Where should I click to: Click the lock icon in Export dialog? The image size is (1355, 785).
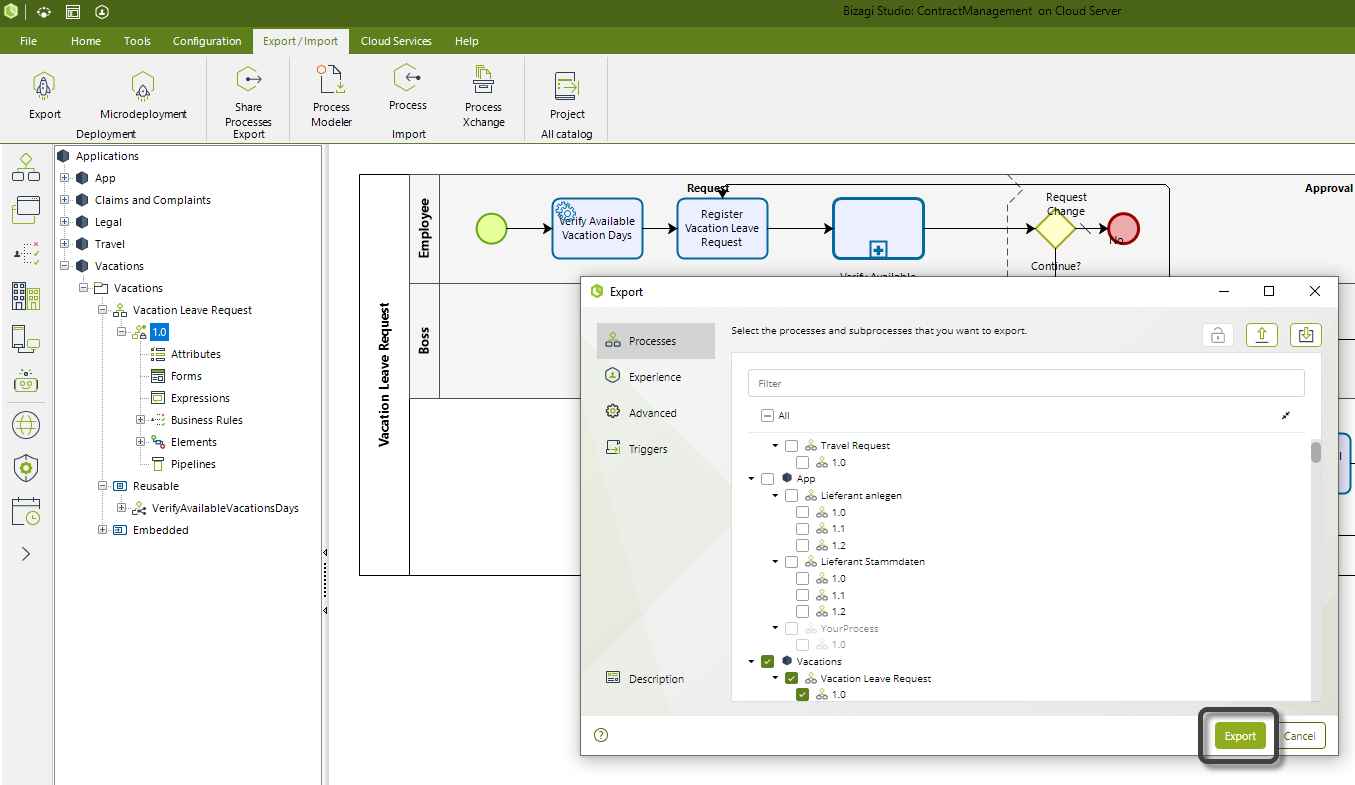pos(1217,336)
